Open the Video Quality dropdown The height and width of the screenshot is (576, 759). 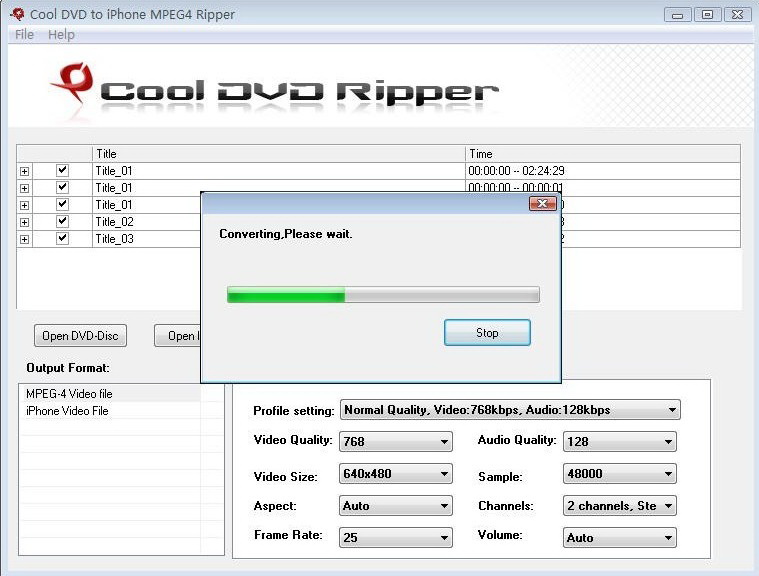click(396, 441)
